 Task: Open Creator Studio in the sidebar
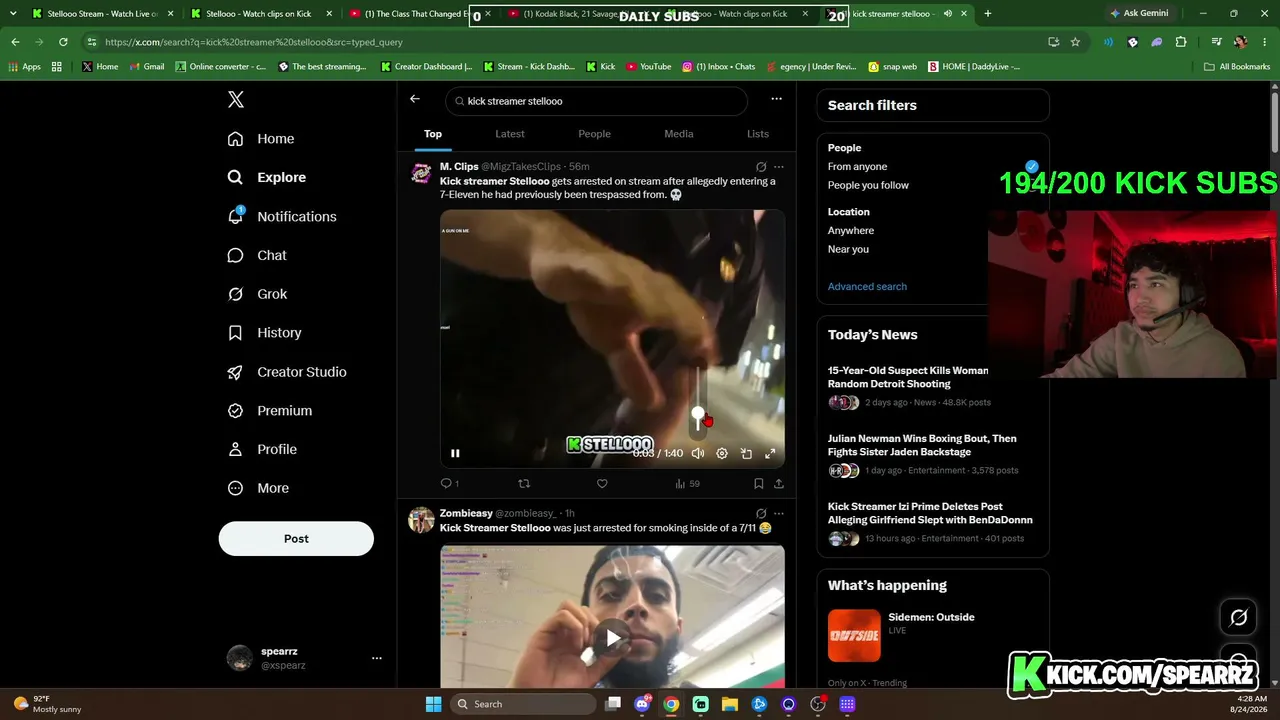(x=287, y=372)
